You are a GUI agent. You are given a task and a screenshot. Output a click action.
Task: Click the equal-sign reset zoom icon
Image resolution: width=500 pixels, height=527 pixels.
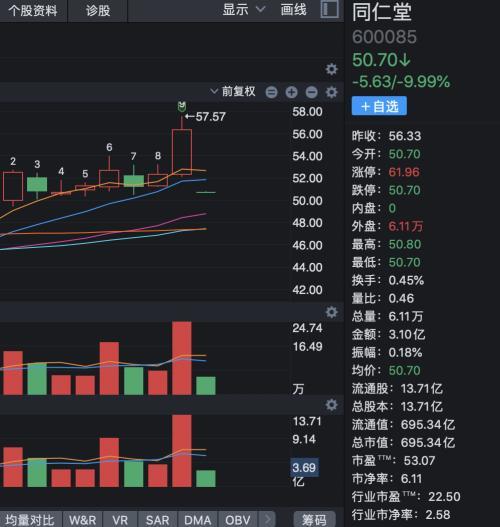coord(272,92)
